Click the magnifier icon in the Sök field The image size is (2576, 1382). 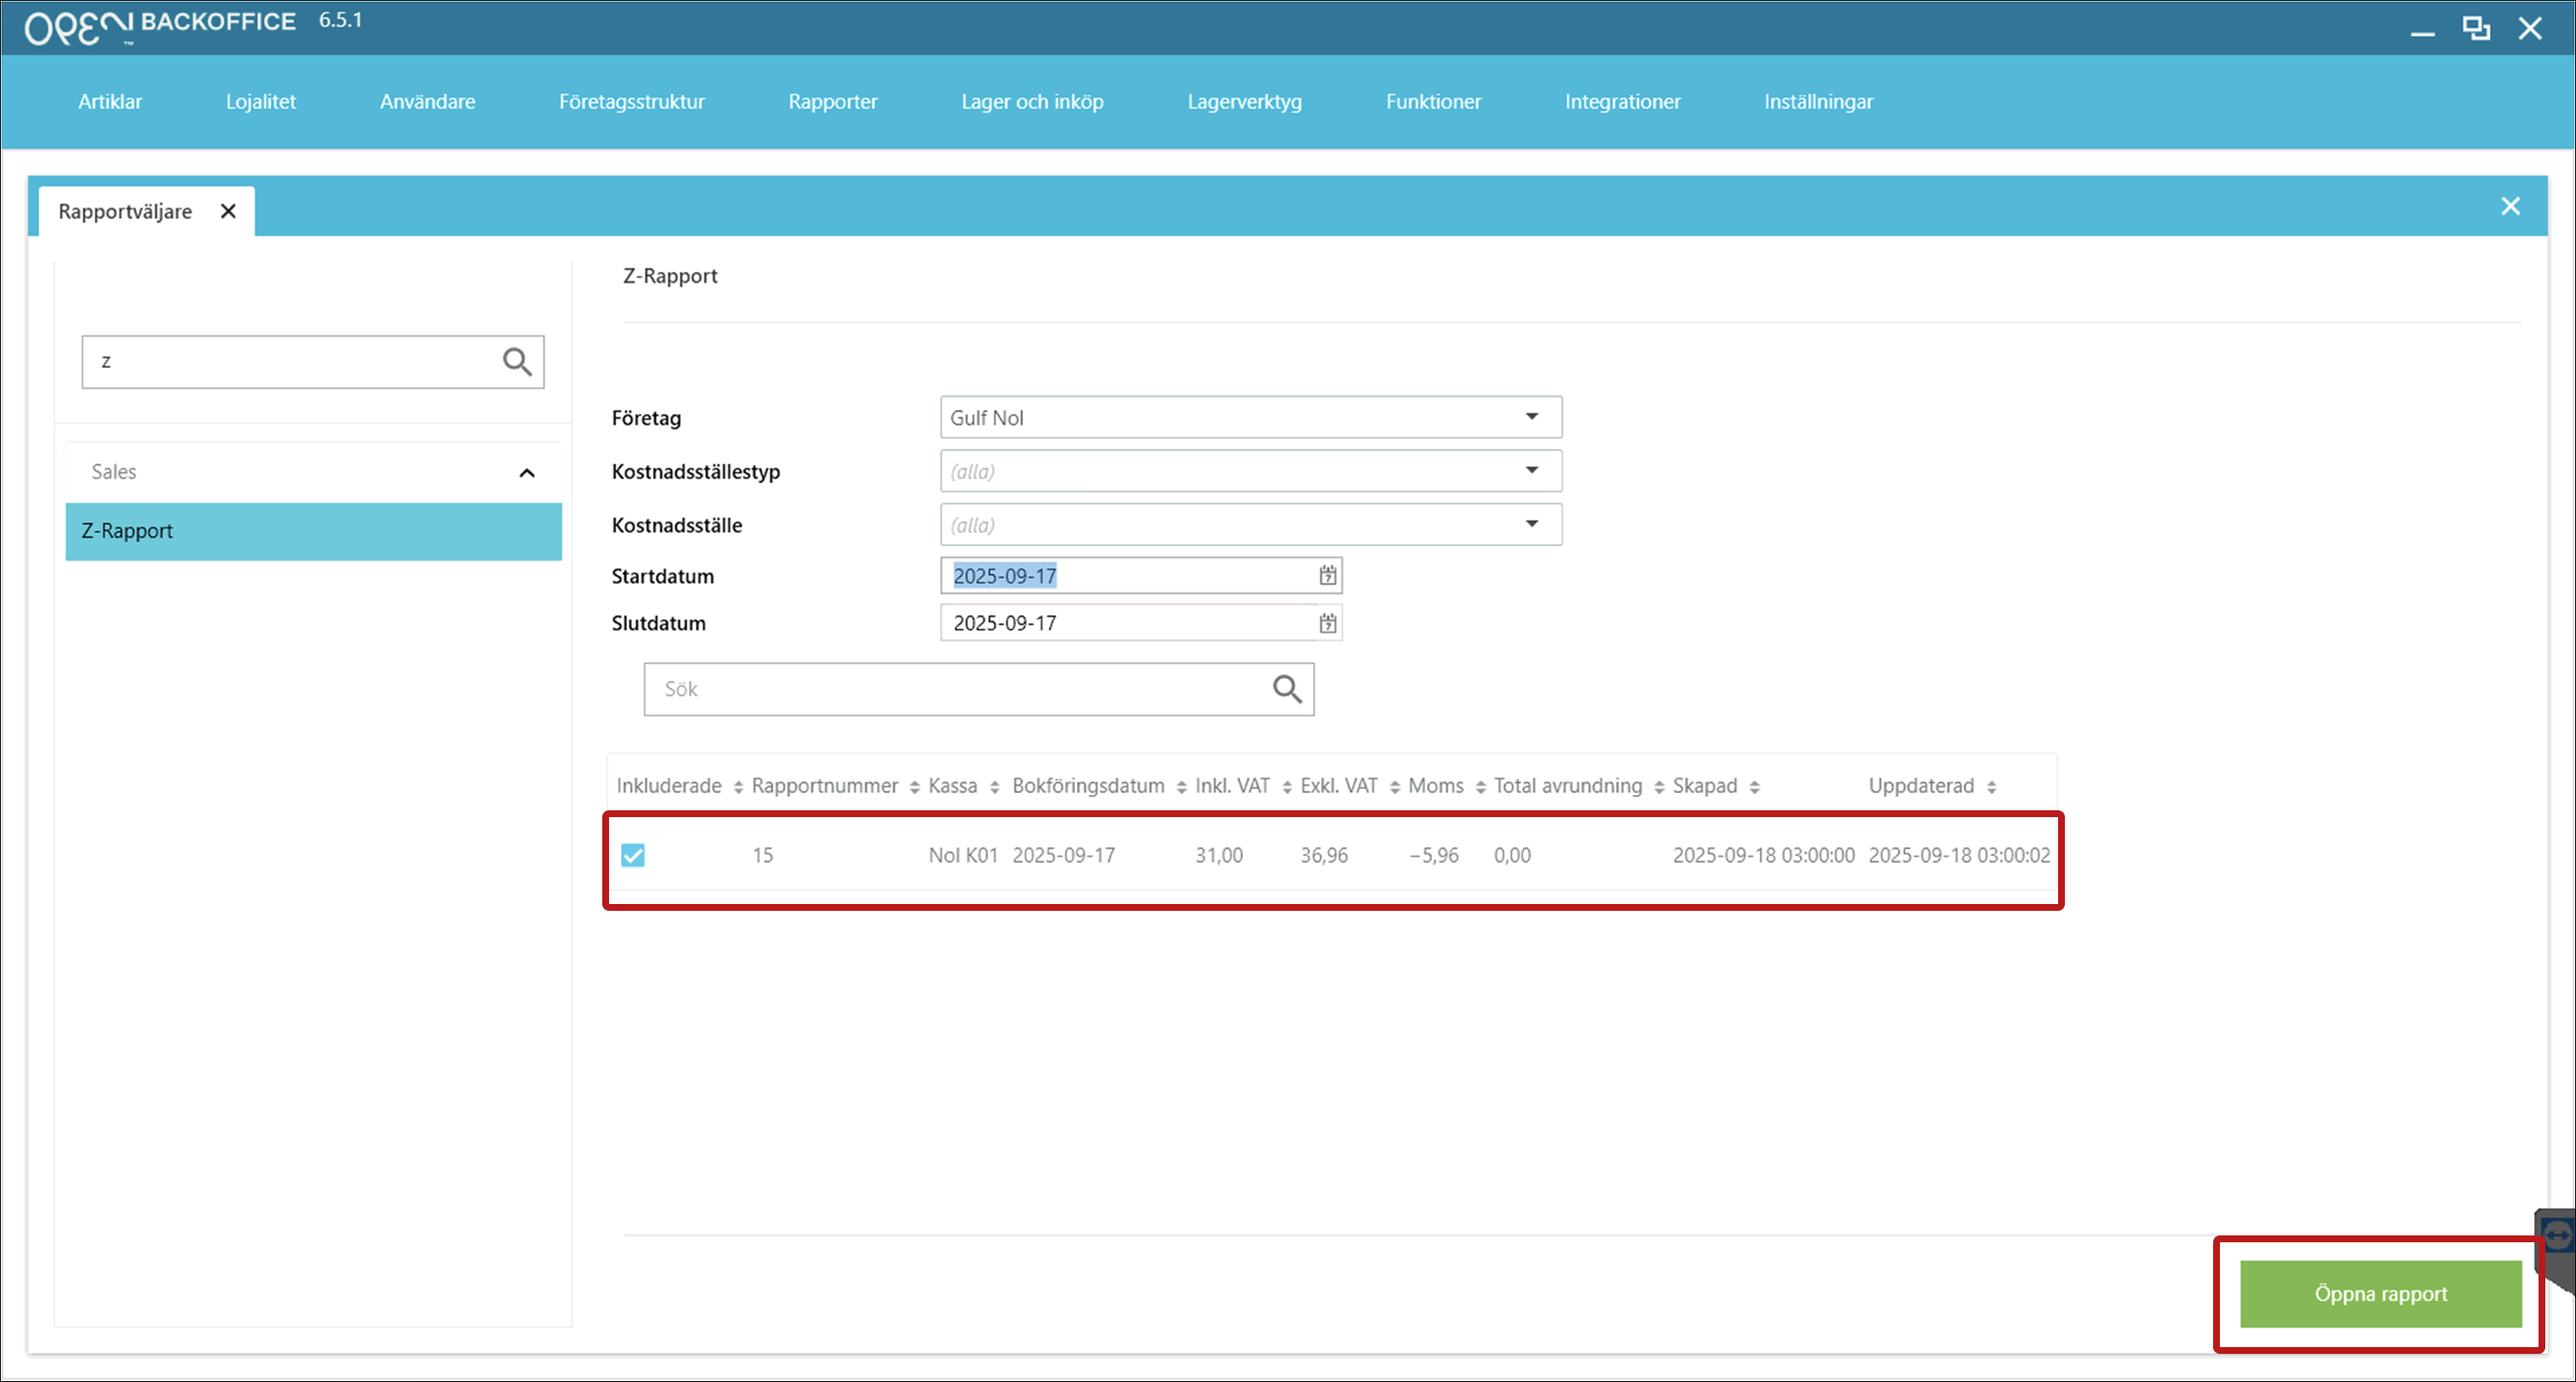click(1287, 689)
